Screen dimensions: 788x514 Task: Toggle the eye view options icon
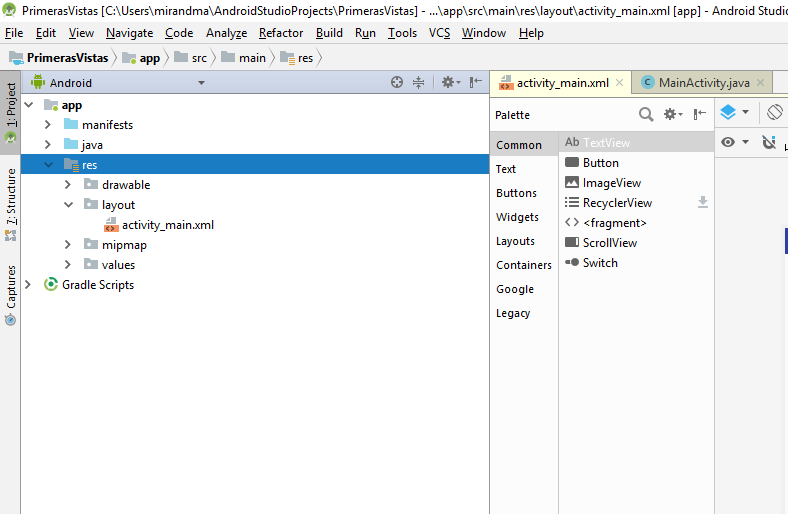click(x=729, y=143)
